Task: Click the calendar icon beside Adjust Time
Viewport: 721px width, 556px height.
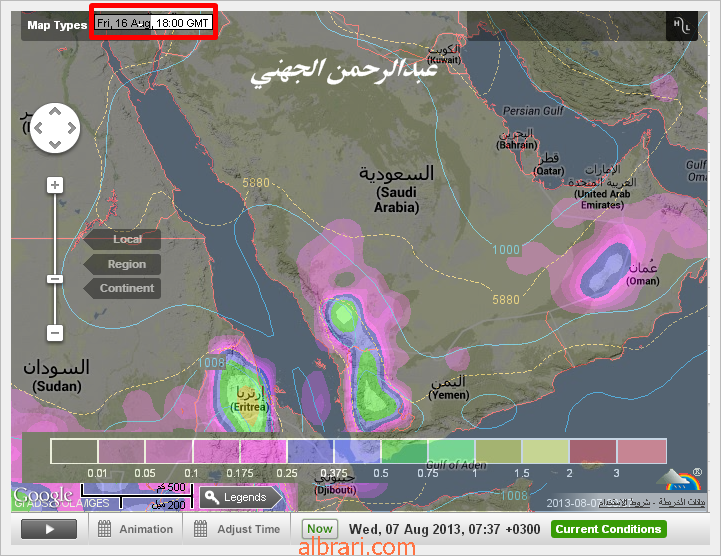Action: click(x=200, y=529)
